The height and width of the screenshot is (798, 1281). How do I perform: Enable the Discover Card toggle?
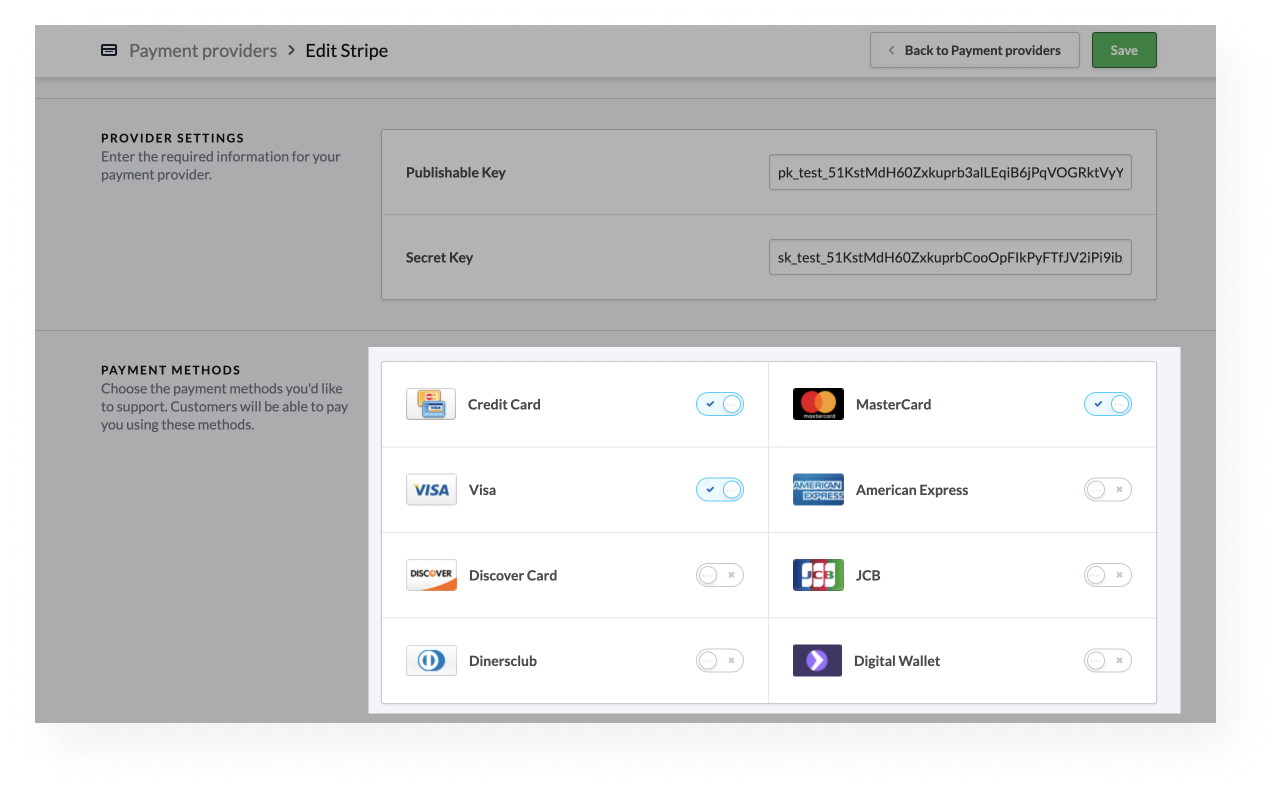coord(720,575)
